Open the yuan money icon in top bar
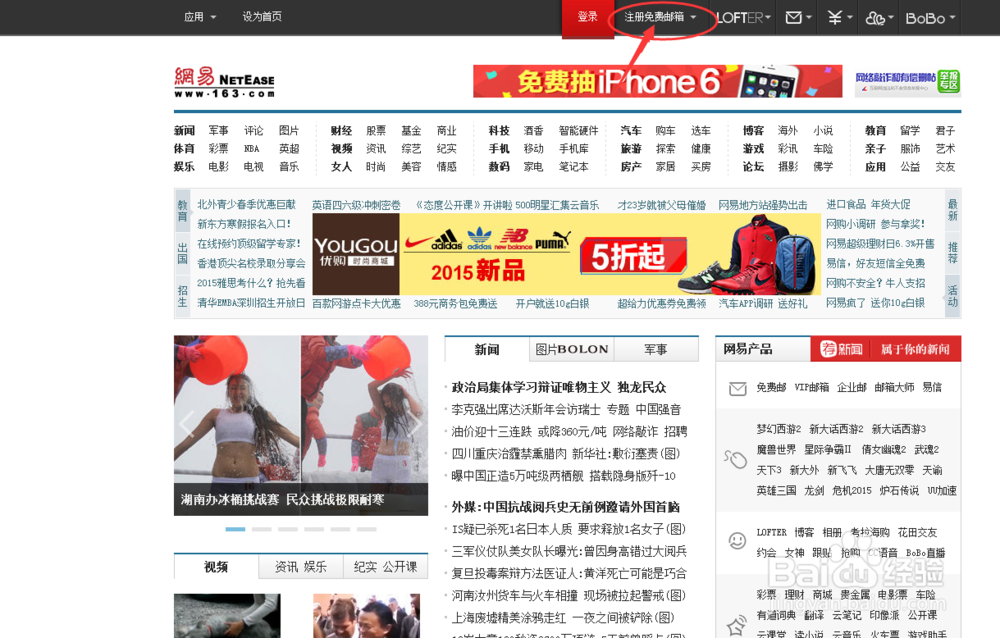Viewport: 1000px width, 638px height. [x=834, y=17]
